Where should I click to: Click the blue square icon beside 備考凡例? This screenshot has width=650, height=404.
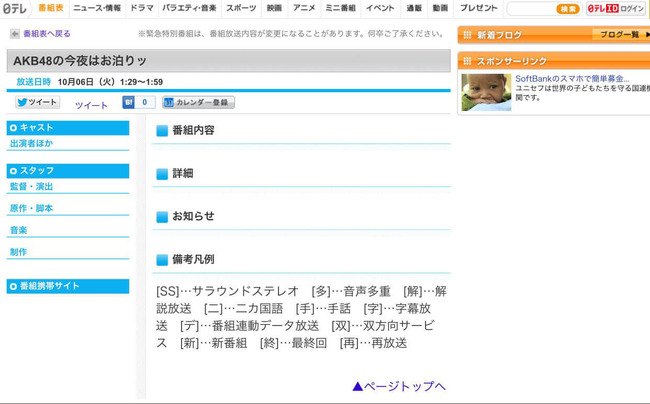(162, 260)
